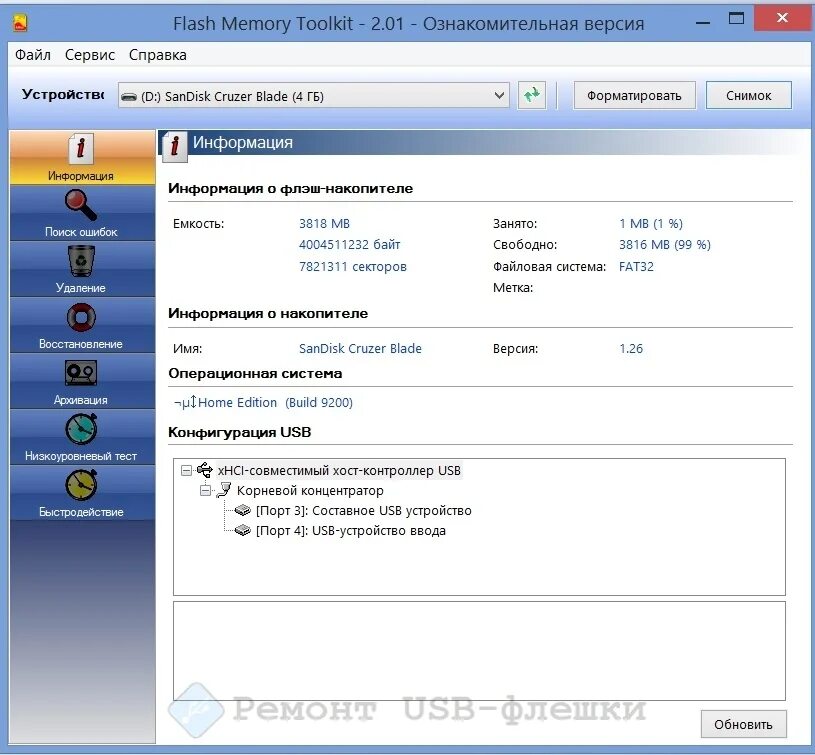Select xHCI-совместимый хост-контроллер USB row
The height and width of the screenshot is (755, 815).
[339, 471]
